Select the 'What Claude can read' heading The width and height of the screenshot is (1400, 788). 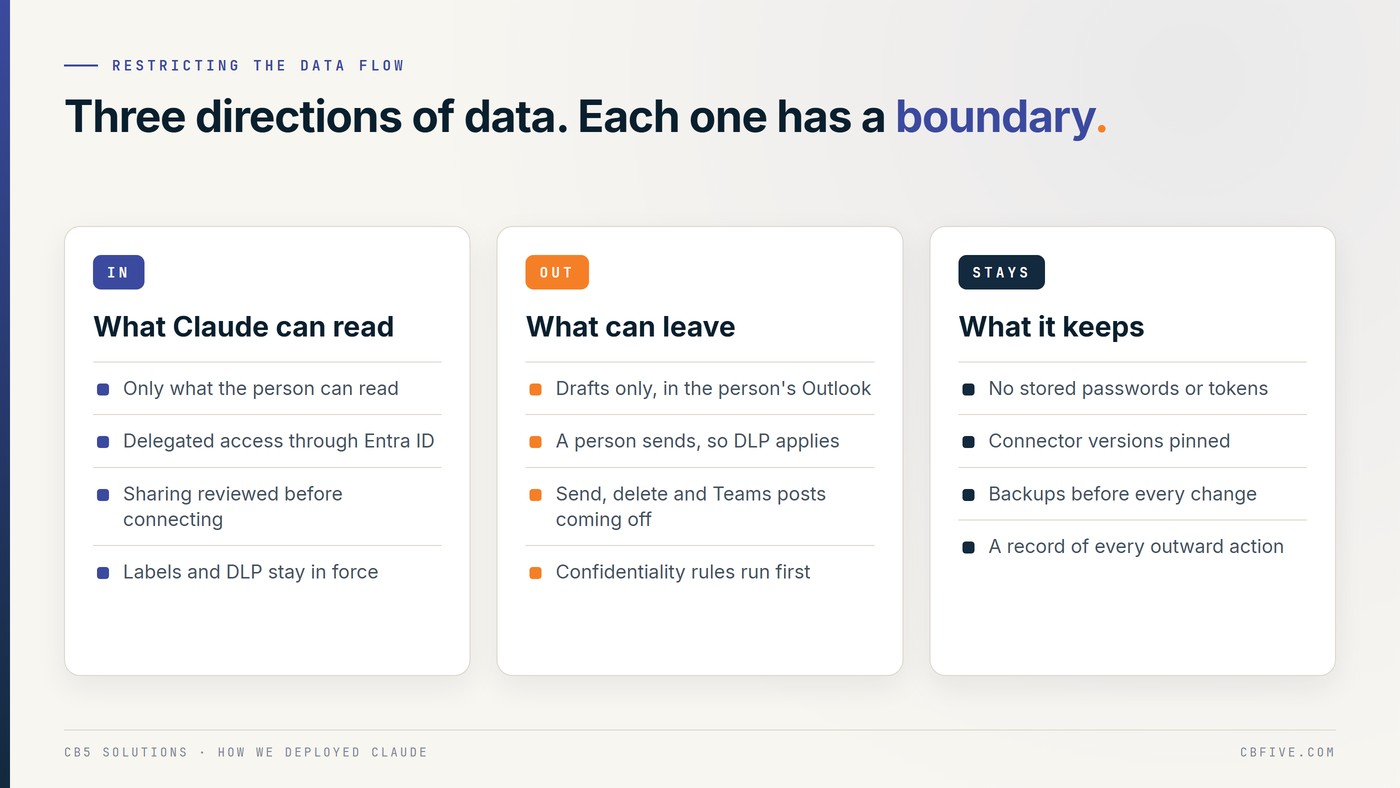point(244,327)
